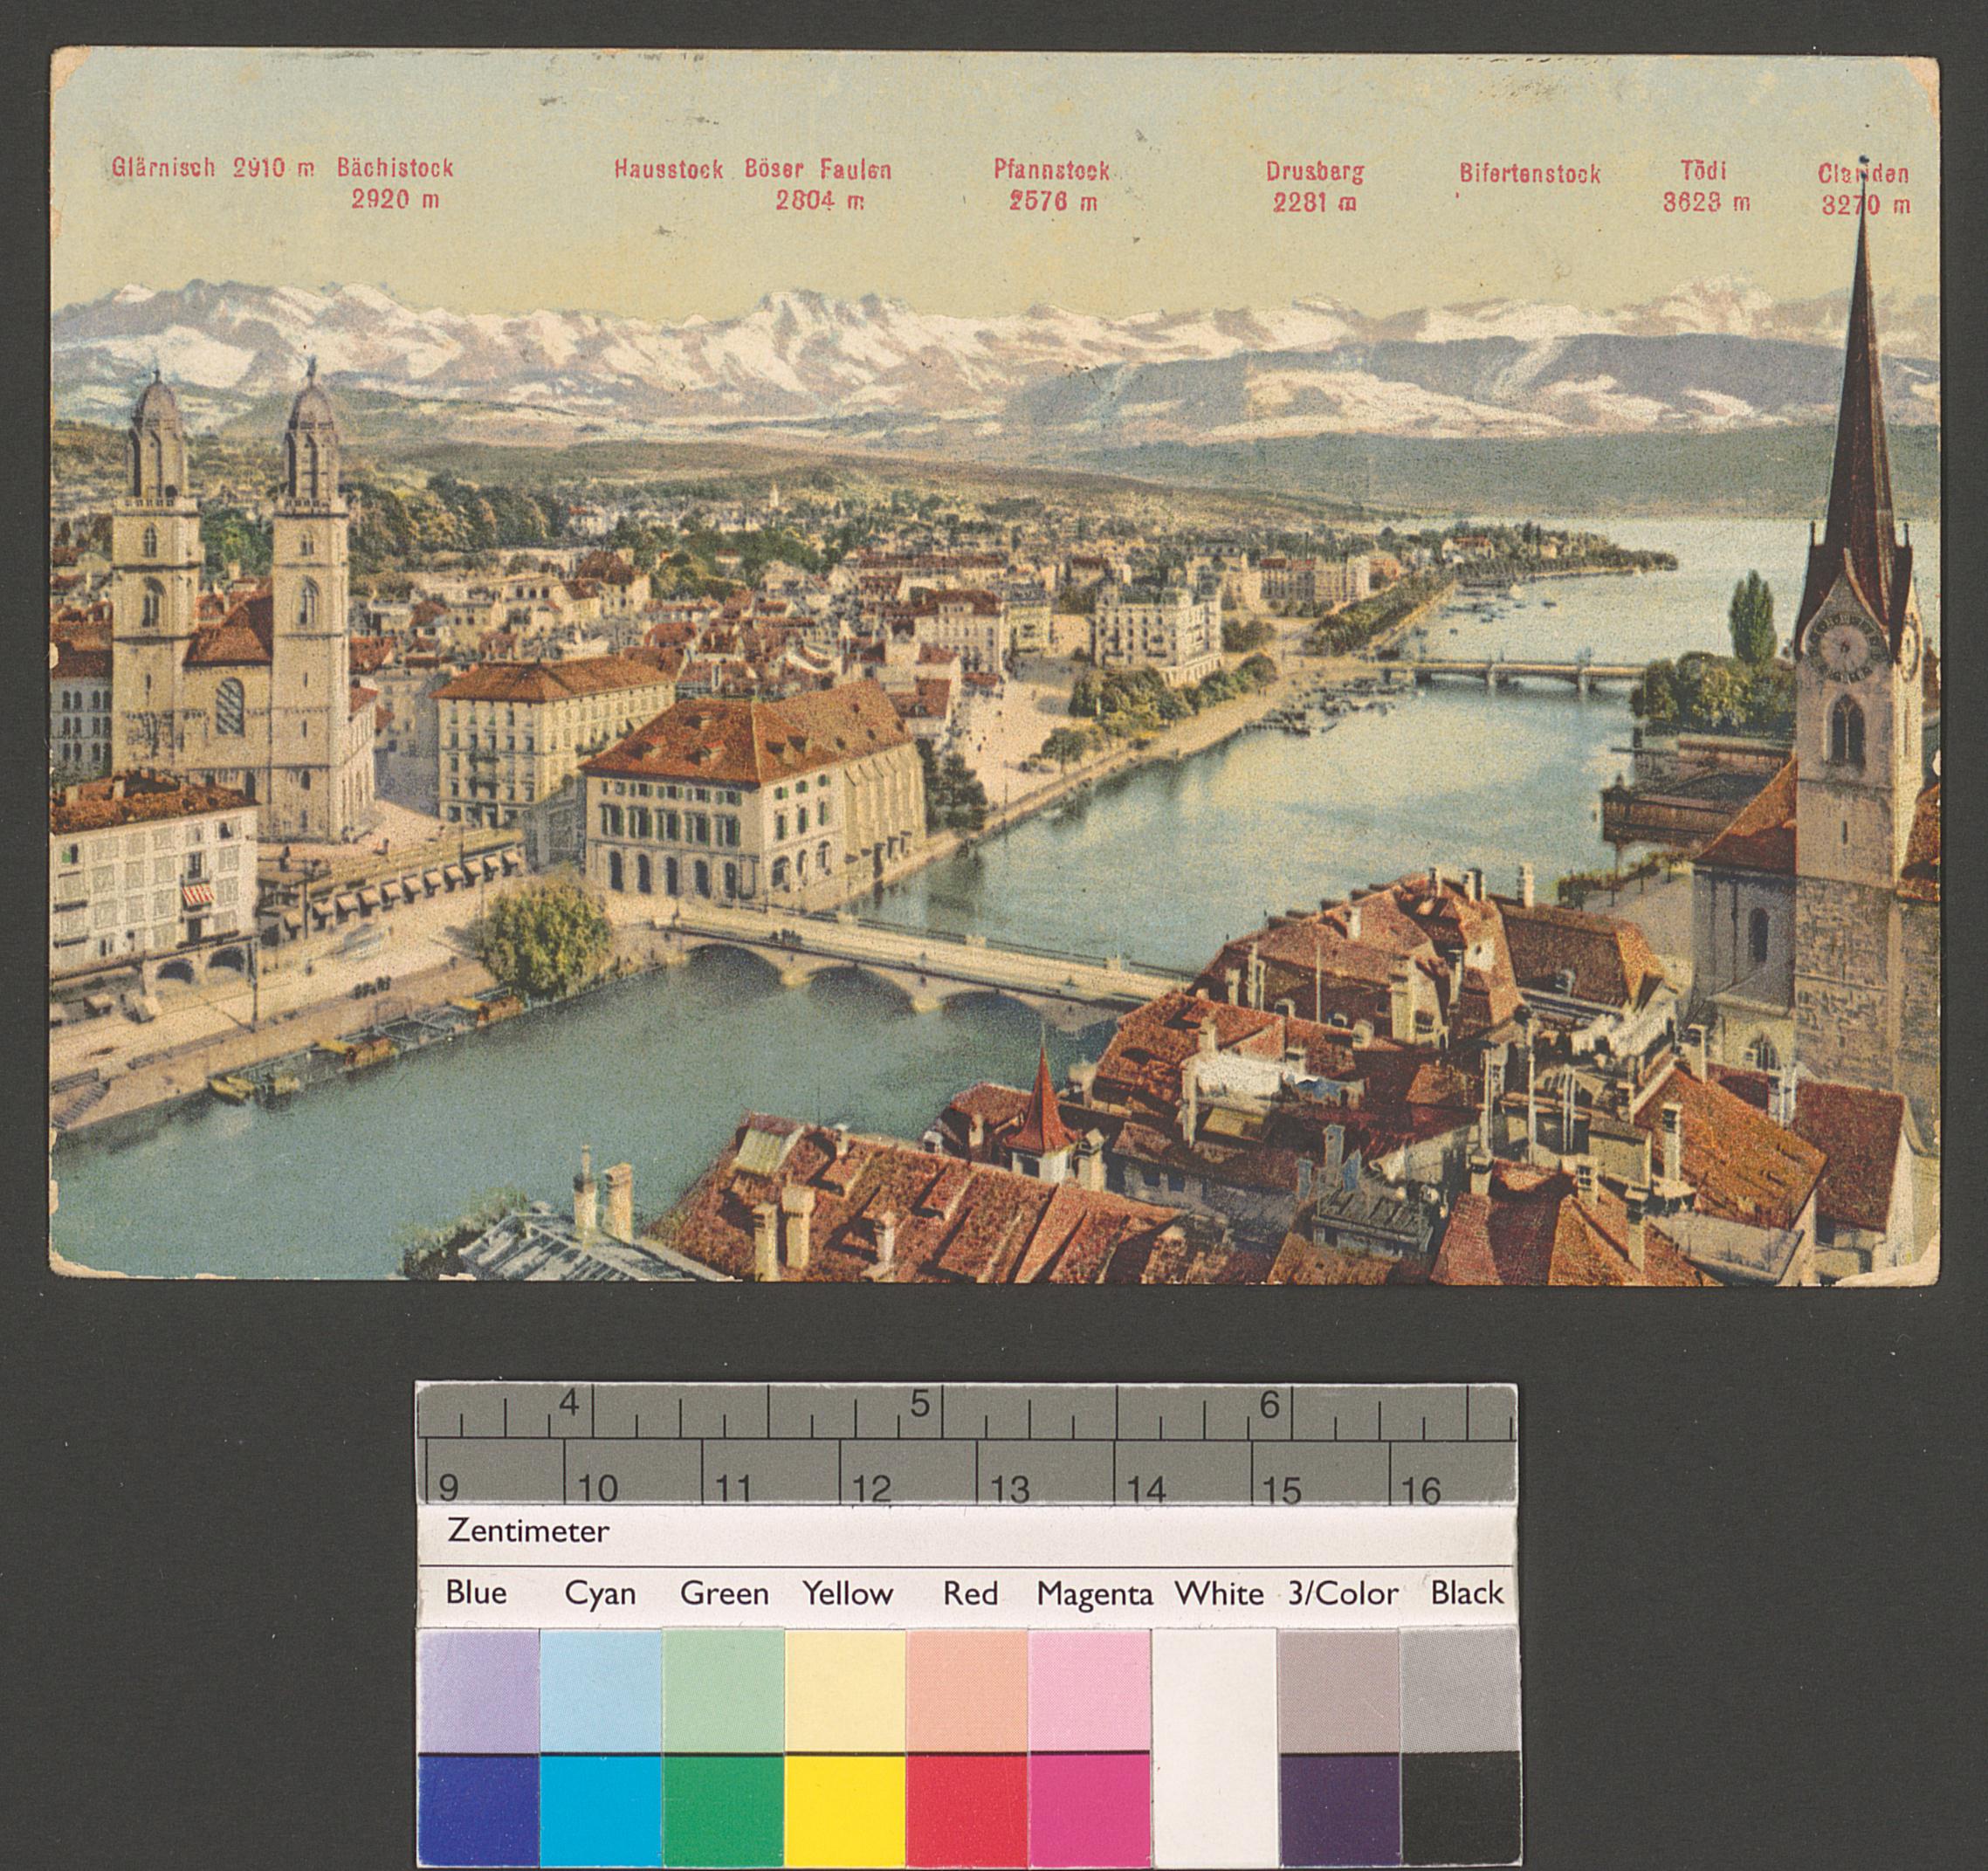Click the '2920 m' elevation text
This screenshot has height=1871, width=1988.
pyautogui.click(x=395, y=199)
